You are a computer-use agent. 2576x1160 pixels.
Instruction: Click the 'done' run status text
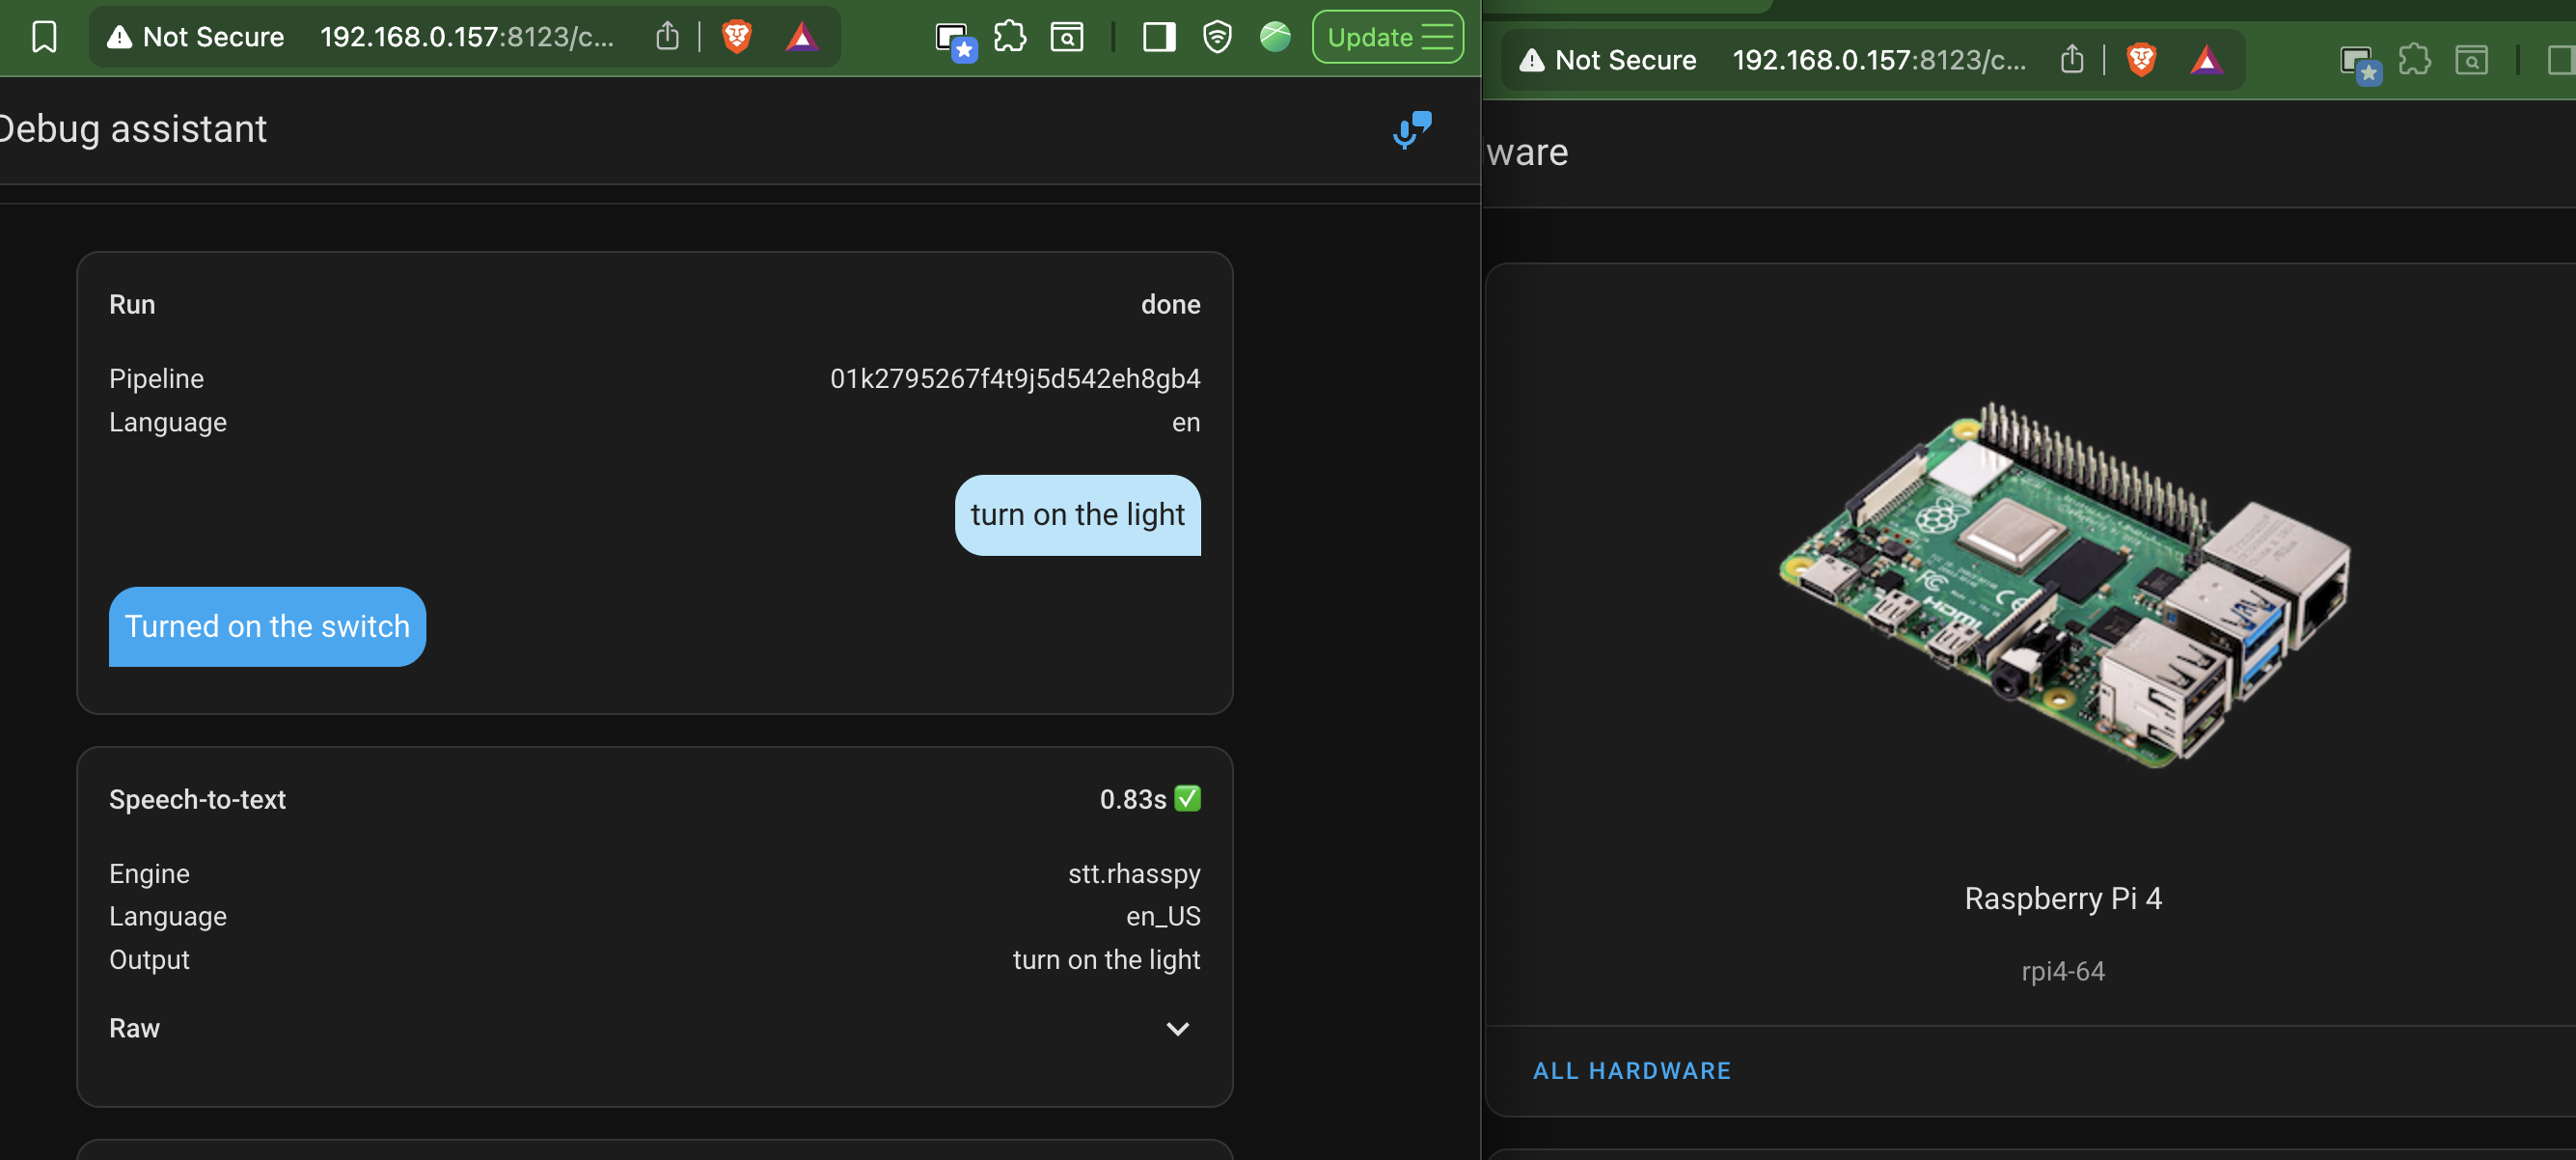1170,304
